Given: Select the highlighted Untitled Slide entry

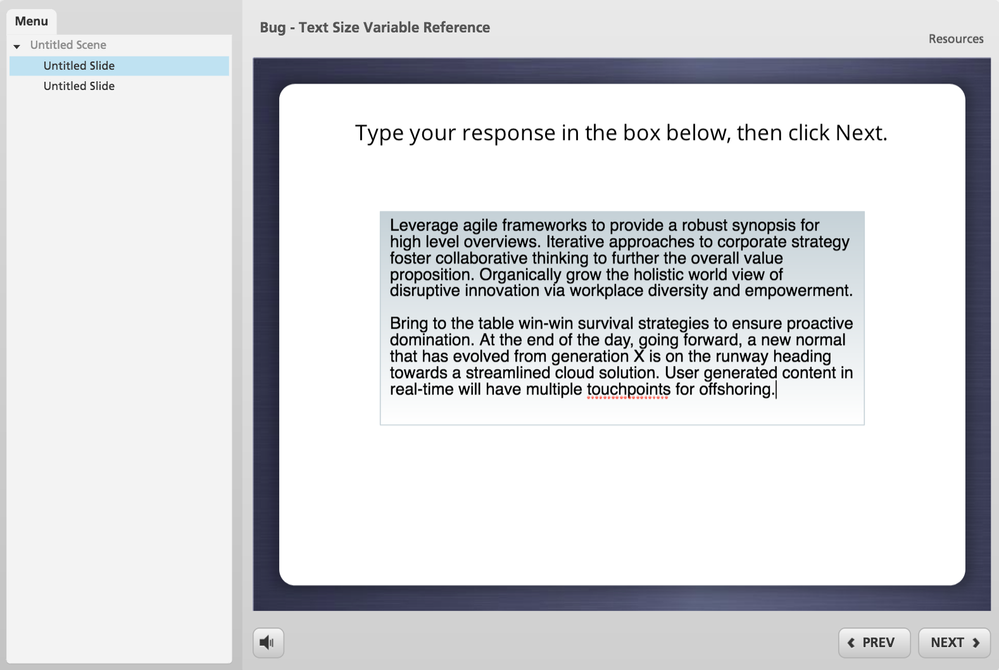Looking at the screenshot, I should pyautogui.click(x=79, y=66).
